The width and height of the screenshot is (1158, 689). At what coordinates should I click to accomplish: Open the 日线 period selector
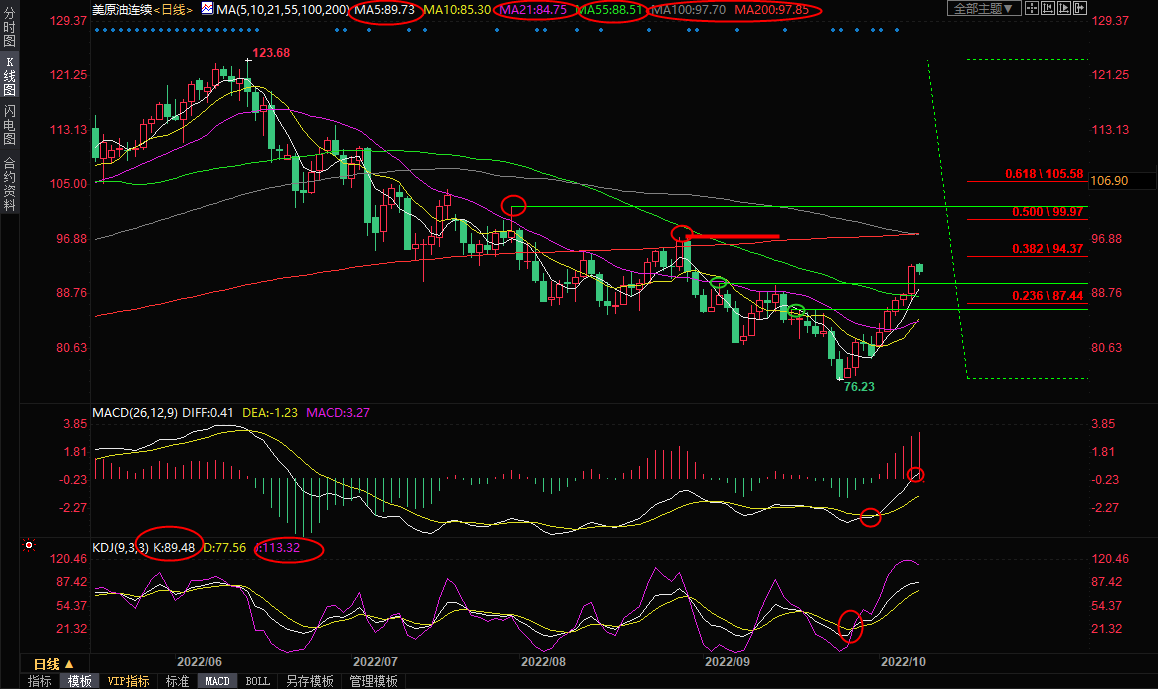(x=54, y=664)
